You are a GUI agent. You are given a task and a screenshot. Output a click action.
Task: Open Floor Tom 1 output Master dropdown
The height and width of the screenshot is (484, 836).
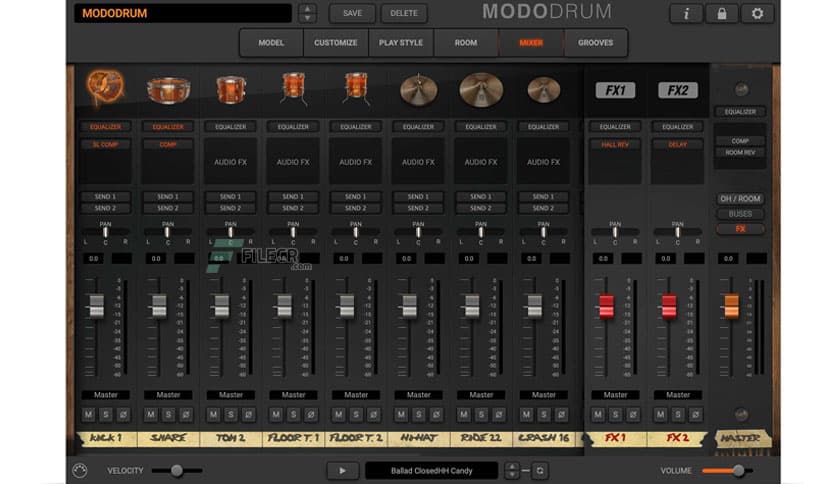click(293, 395)
